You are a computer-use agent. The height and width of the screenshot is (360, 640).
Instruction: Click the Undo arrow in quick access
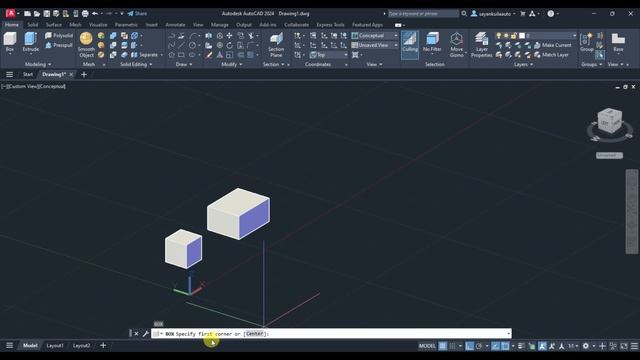point(95,13)
